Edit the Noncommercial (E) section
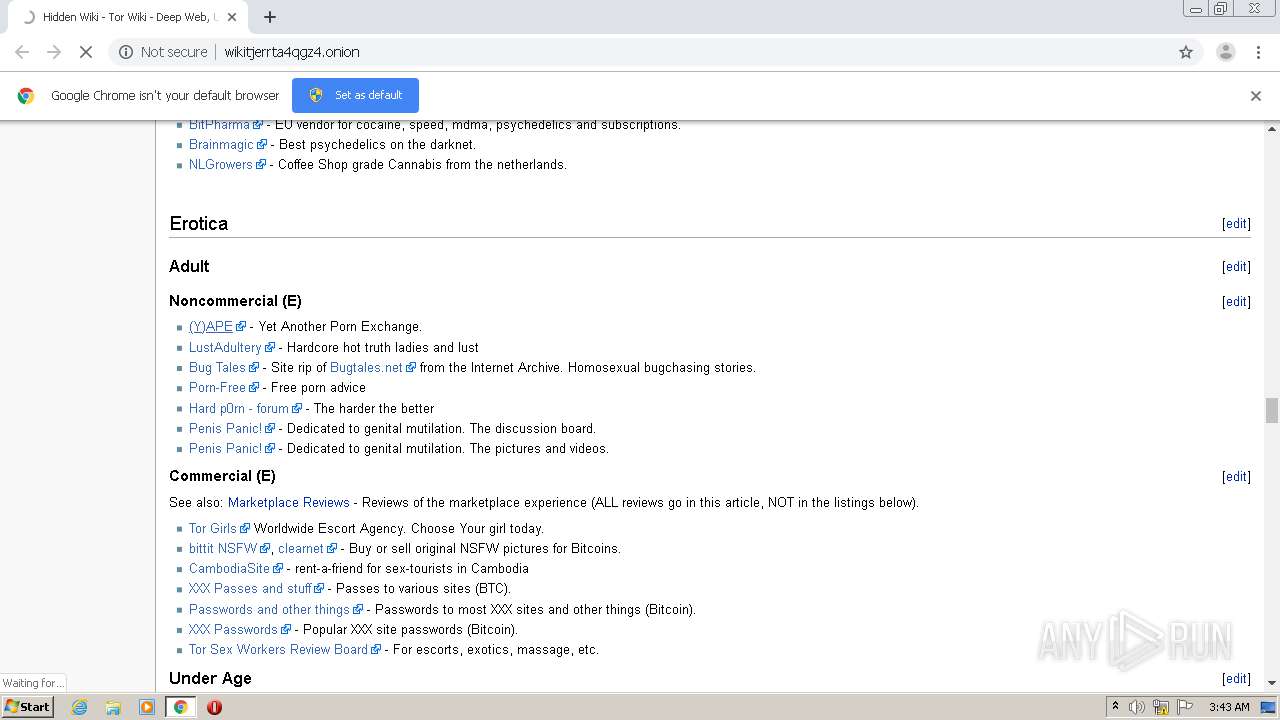This screenshot has width=1280, height=720. 1236,302
